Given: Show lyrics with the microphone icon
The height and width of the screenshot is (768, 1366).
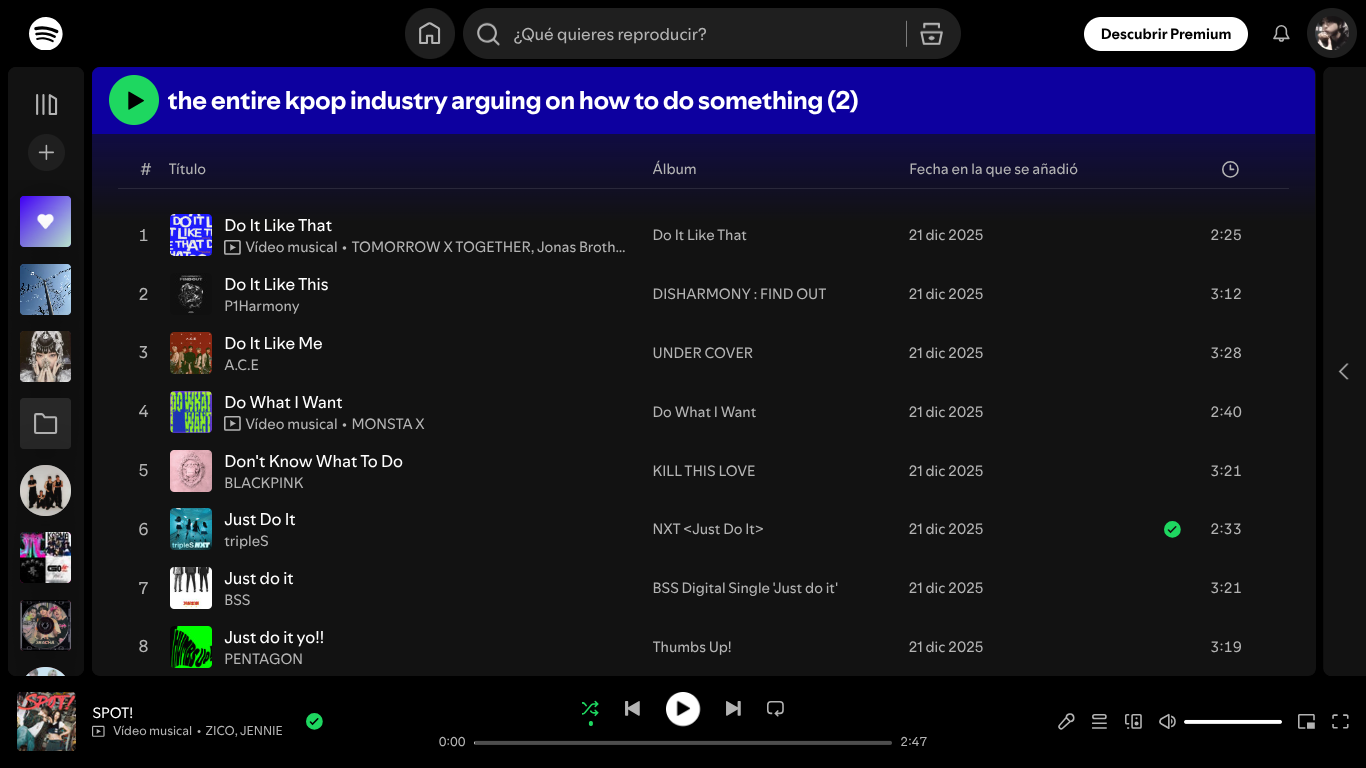Looking at the screenshot, I should pyautogui.click(x=1066, y=721).
